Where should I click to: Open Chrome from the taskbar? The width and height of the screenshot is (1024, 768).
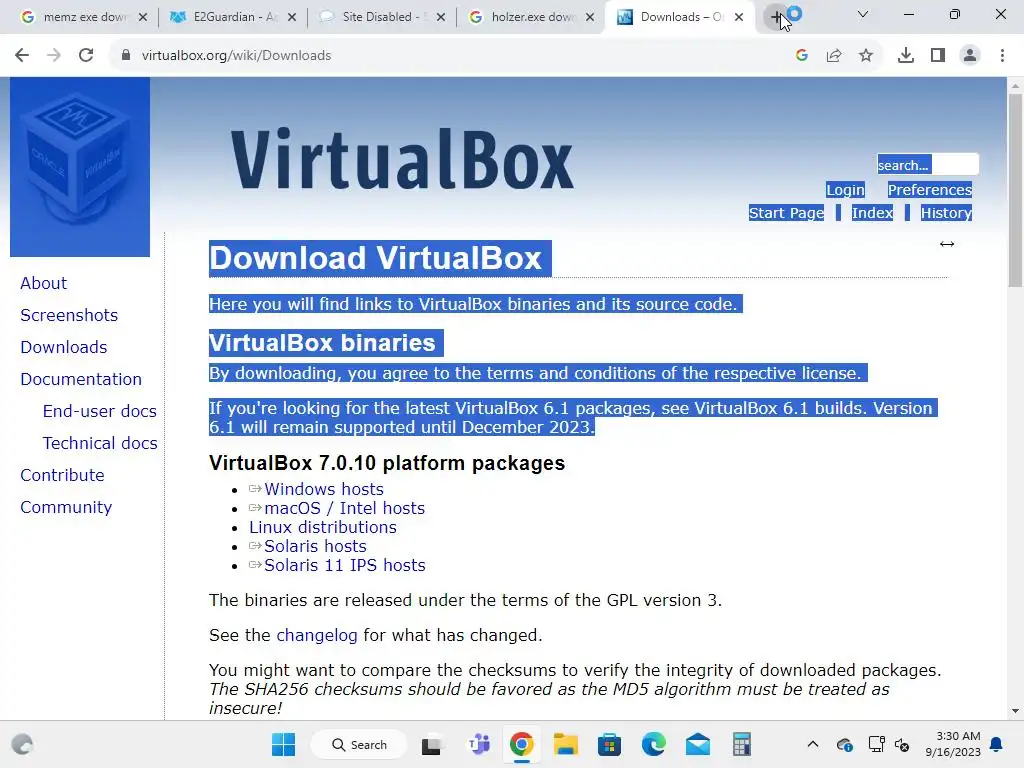click(x=522, y=744)
